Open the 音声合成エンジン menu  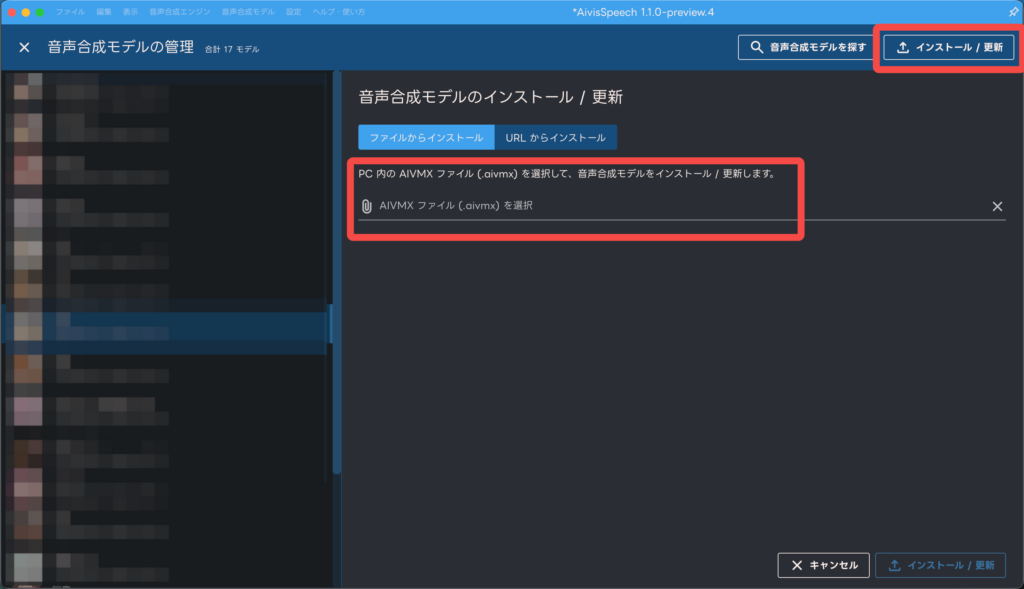(x=180, y=10)
